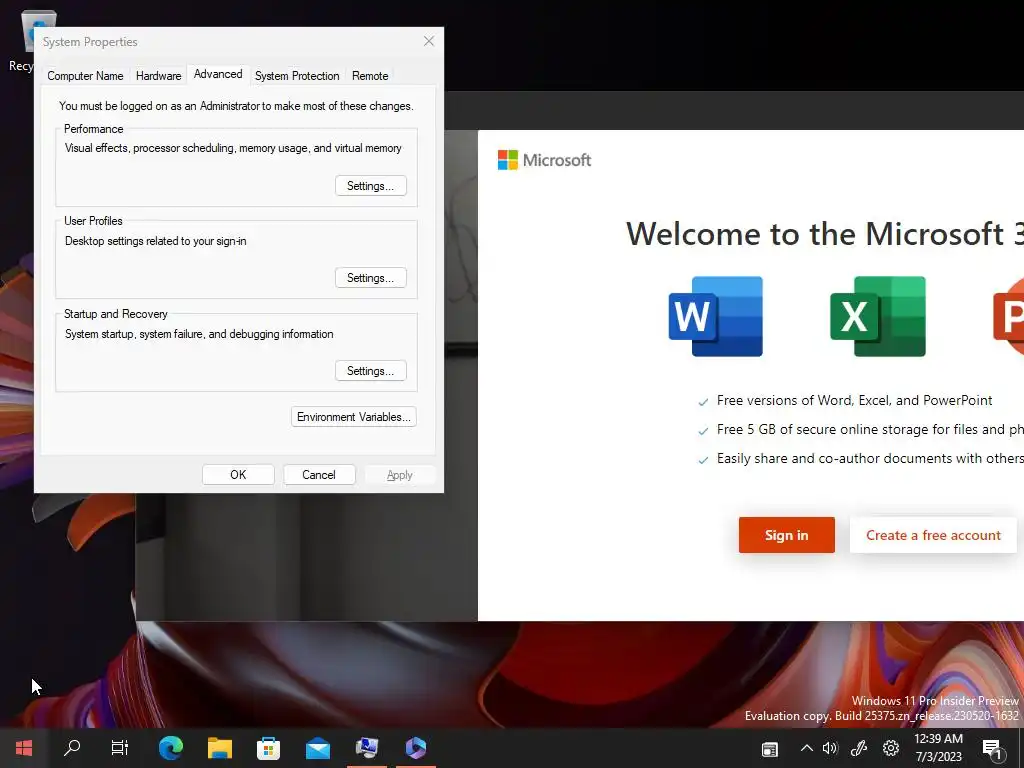Click the disabled Apply button
The height and width of the screenshot is (768, 1024).
(x=400, y=475)
